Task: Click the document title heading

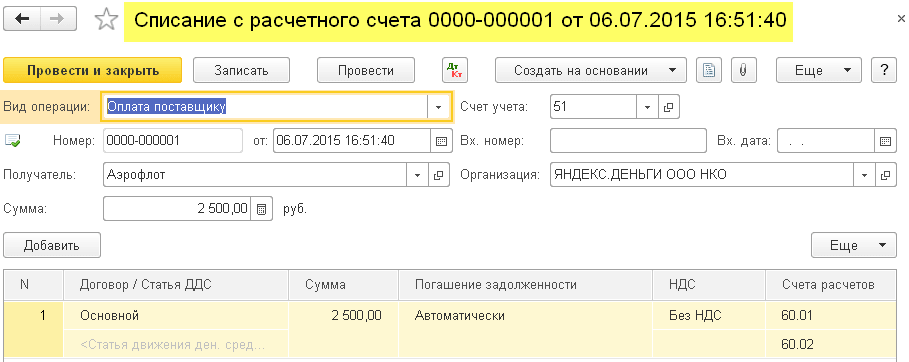Action: tap(459, 20)
